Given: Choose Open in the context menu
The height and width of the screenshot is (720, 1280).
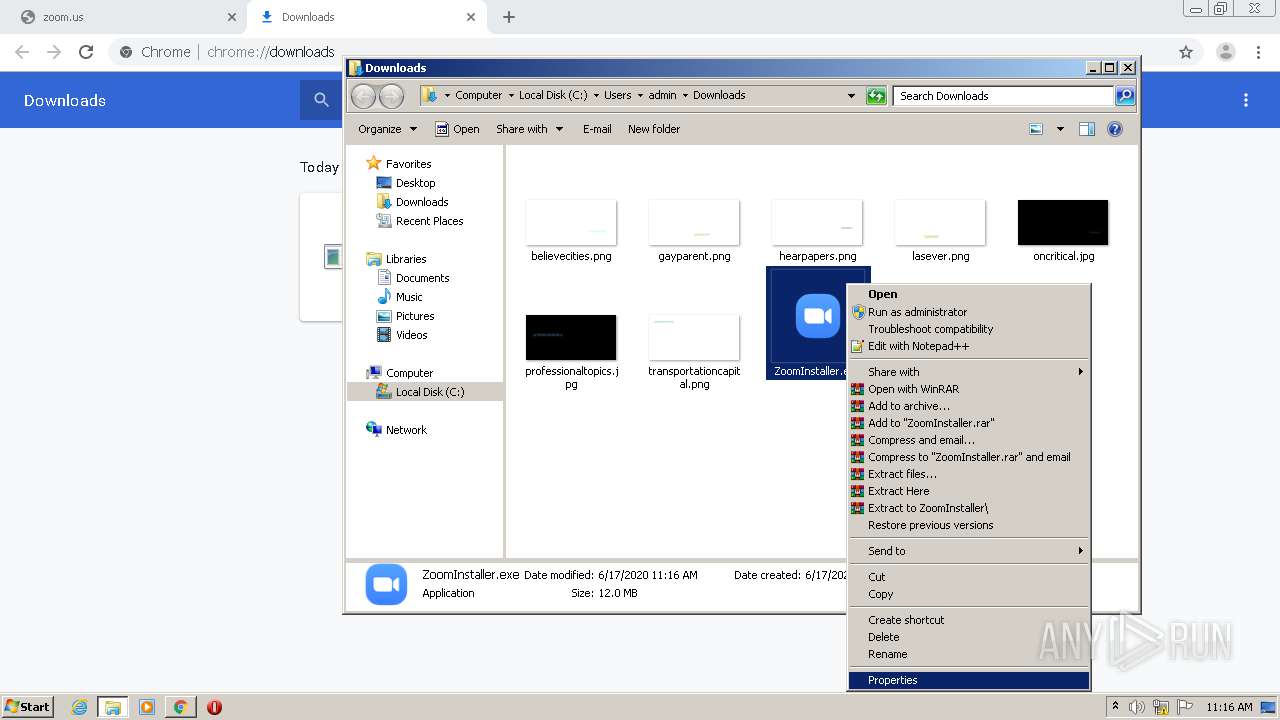Looking at the screenshot, I should point(969,294).
